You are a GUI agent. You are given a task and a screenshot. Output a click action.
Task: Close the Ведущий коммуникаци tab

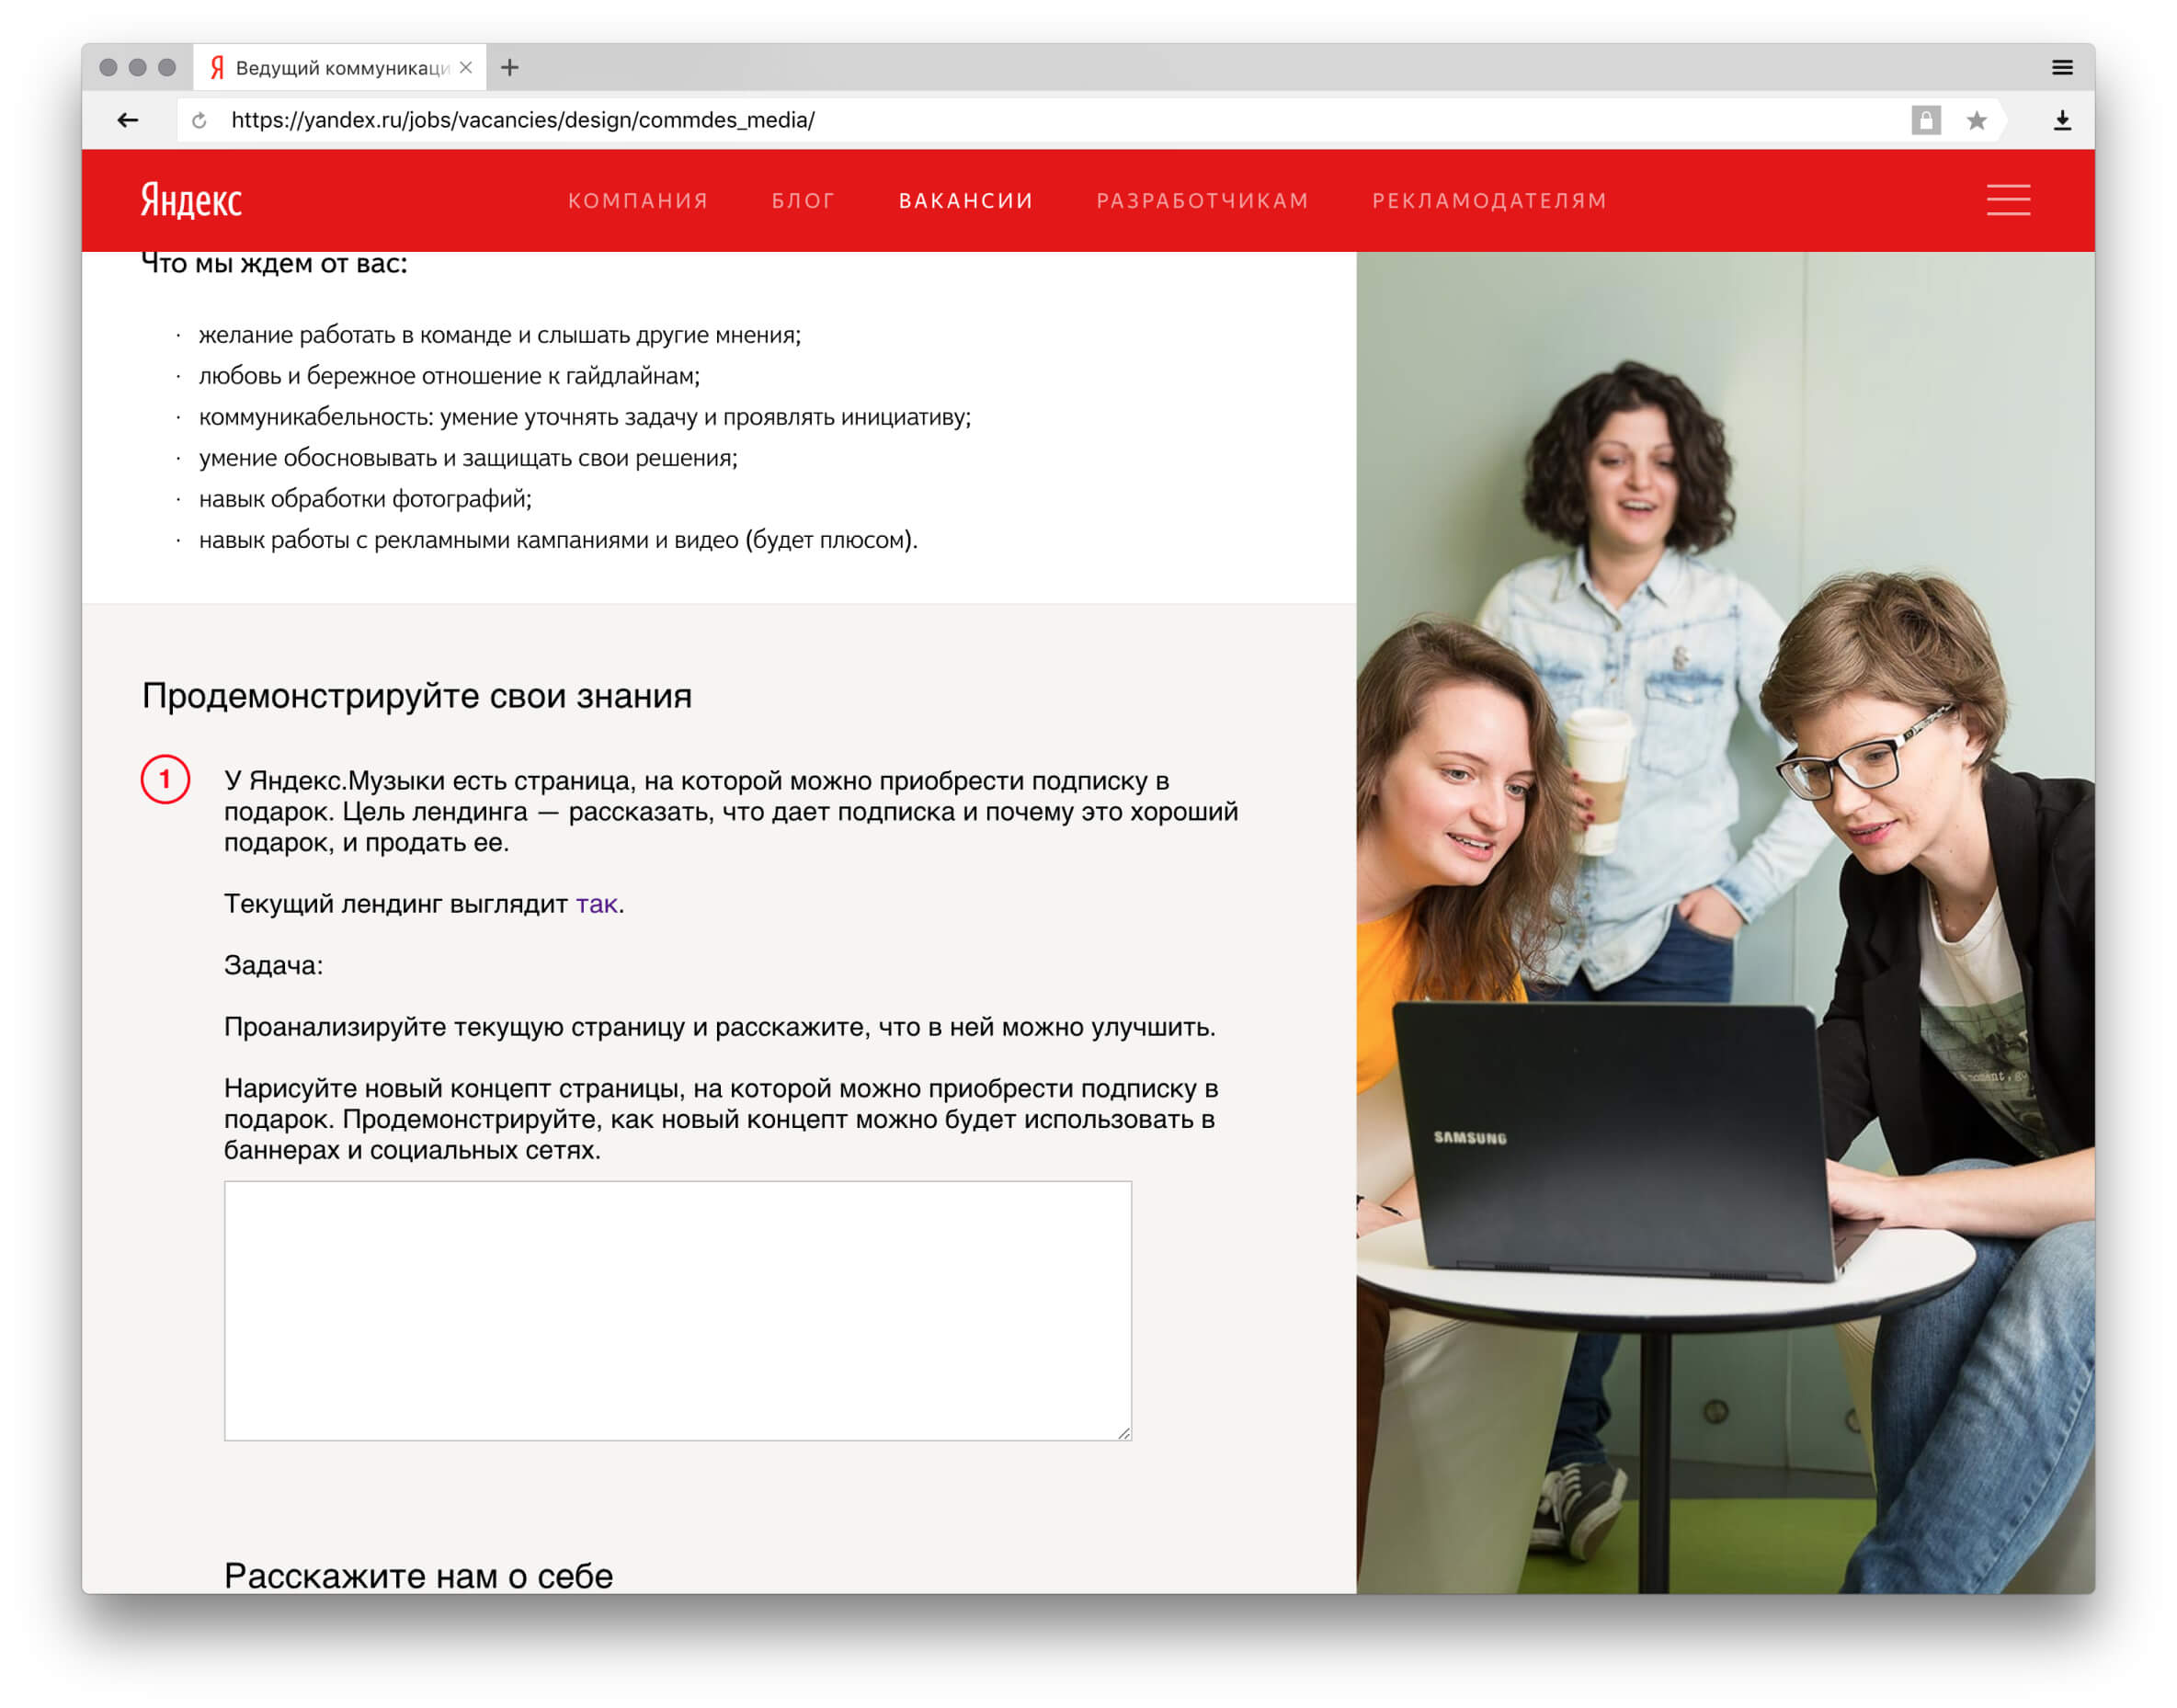pyautogui.click(x=466, y=67)
